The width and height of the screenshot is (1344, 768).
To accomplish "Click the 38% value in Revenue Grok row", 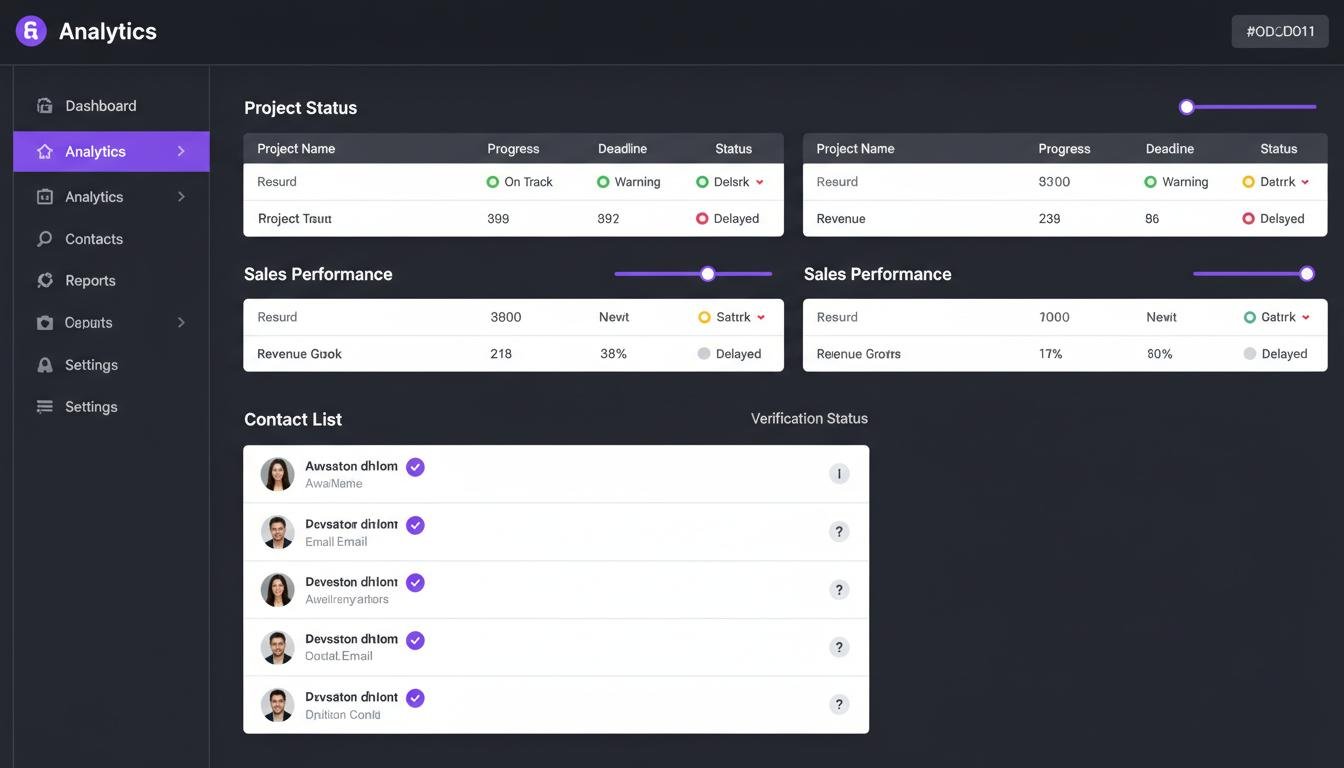I will pos(613,354).
